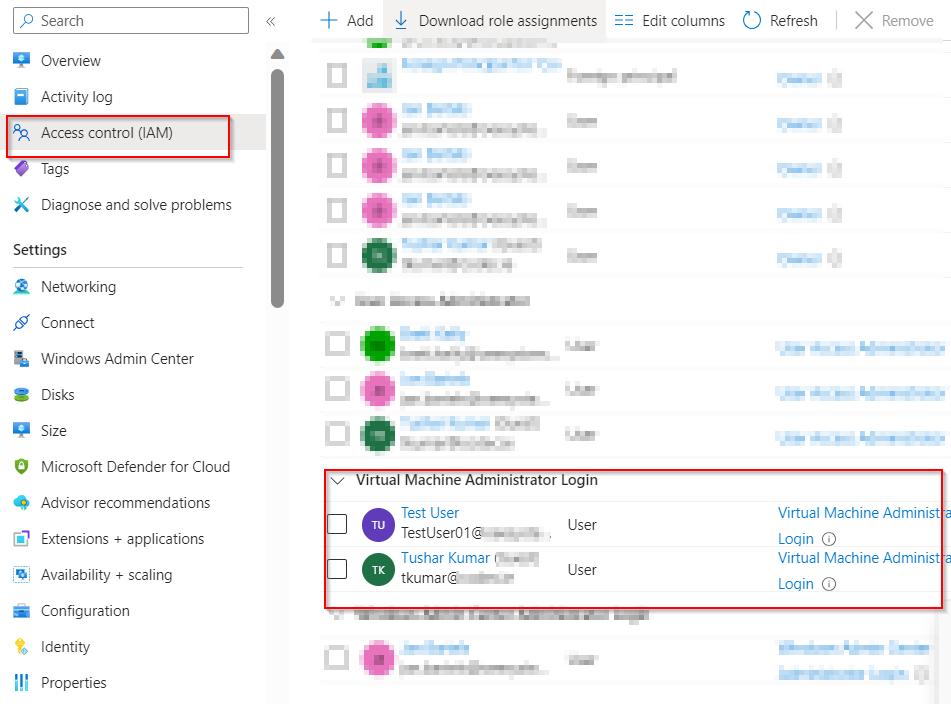Click the Add plus icon
Image resolution: width=951 pixels, height=704 pixels.
click(329, 21)
